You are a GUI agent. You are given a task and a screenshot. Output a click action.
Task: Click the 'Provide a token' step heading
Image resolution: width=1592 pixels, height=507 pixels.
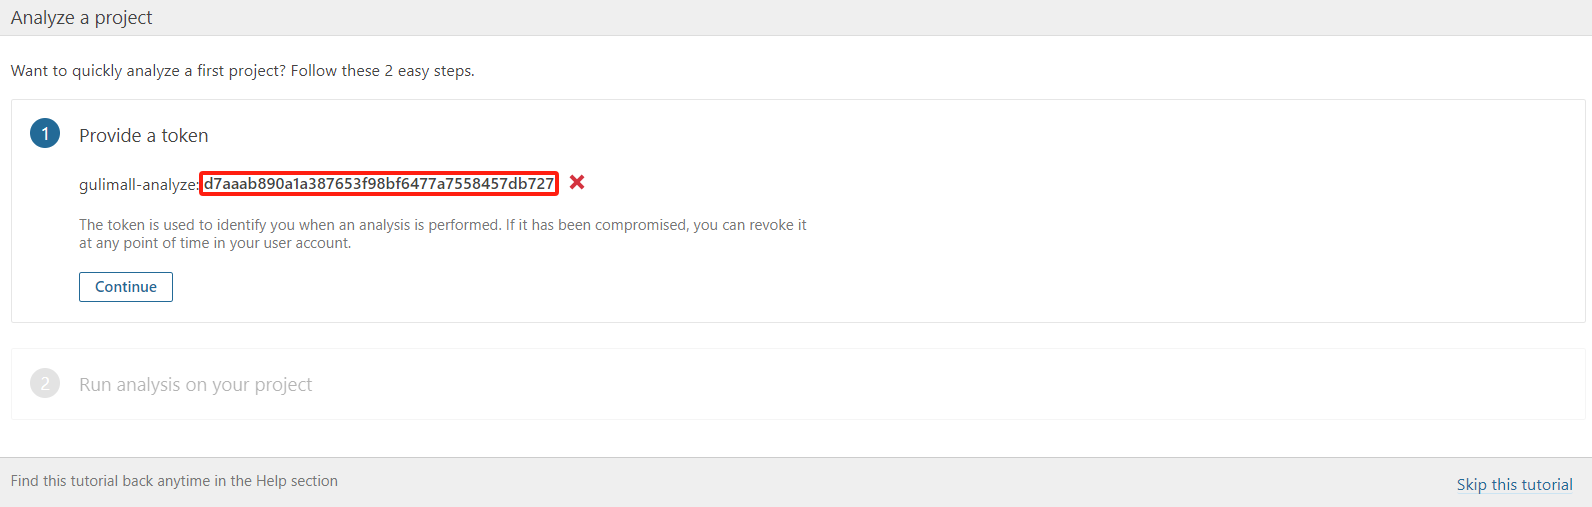click(x=144, y=135)
